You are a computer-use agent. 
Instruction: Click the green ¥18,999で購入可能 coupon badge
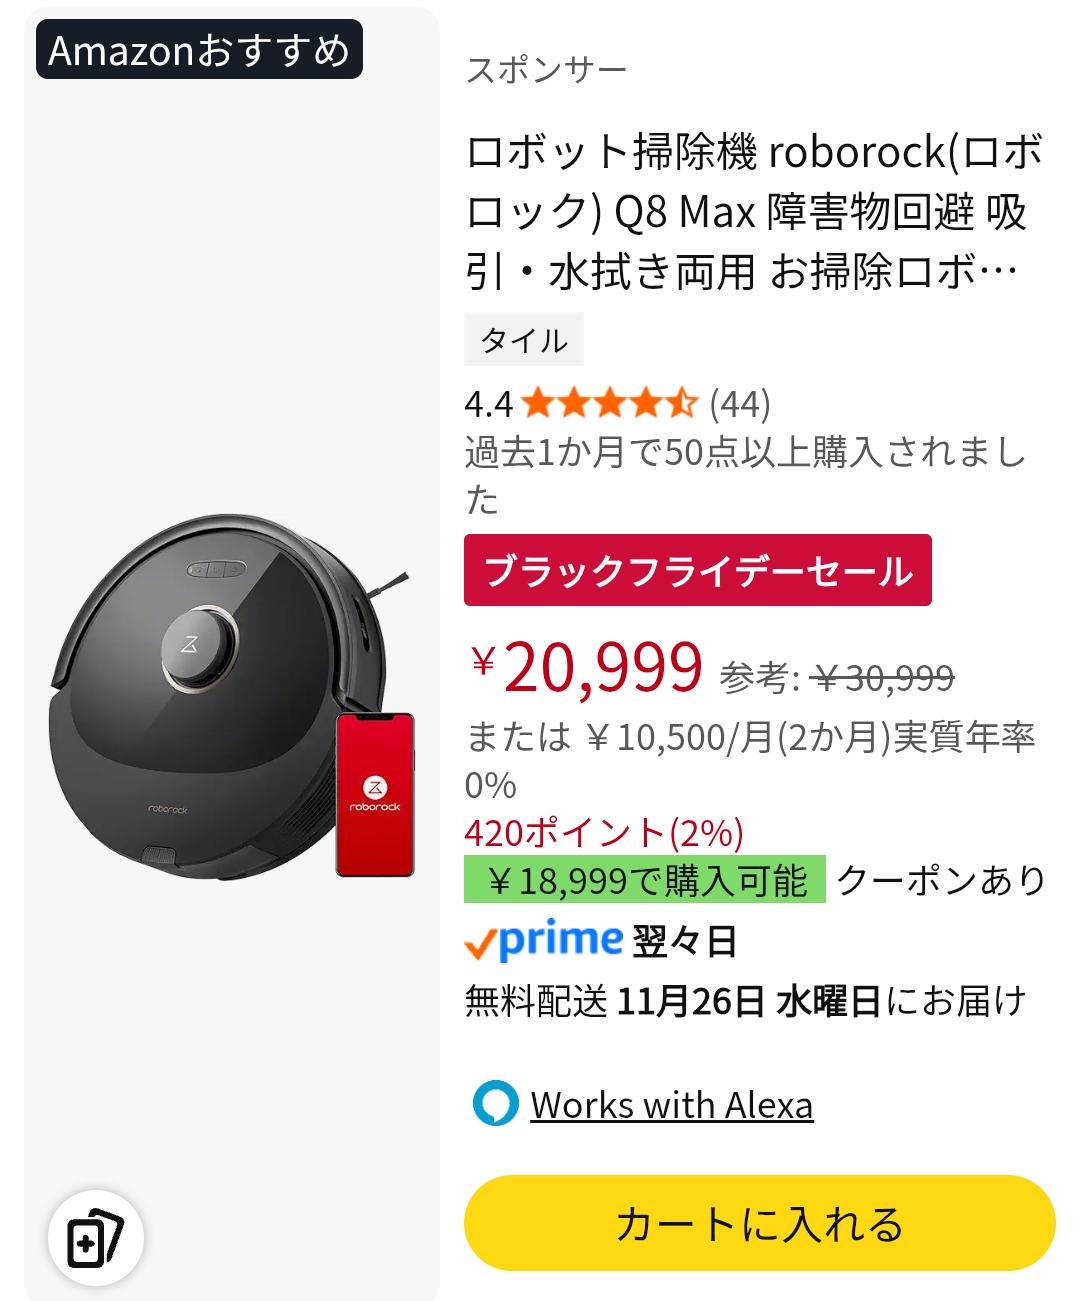click(645, 880)
